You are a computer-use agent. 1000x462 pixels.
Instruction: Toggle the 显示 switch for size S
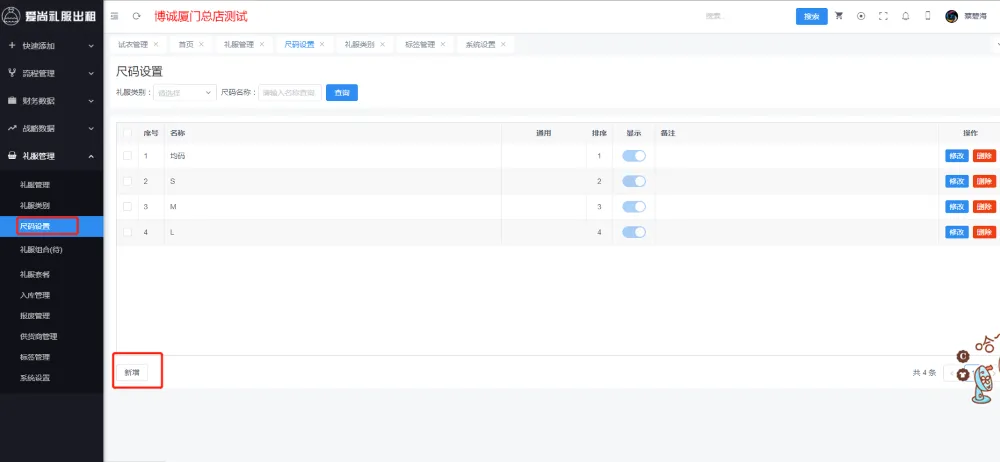coord(634,181)
